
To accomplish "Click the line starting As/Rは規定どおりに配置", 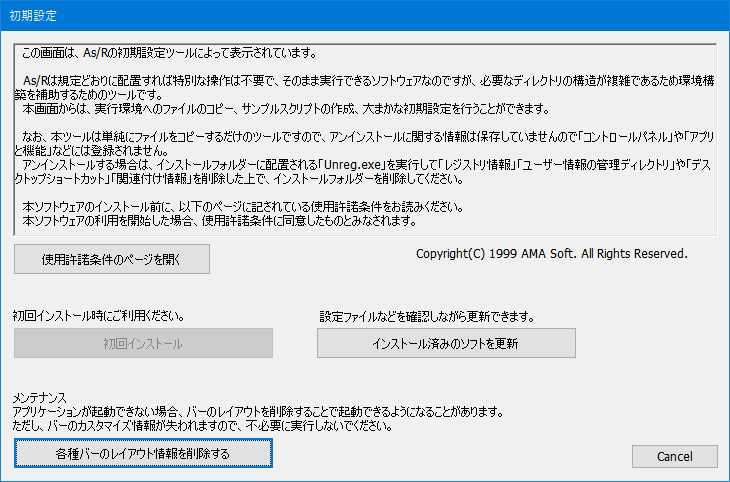I will (x=360, y=80).
